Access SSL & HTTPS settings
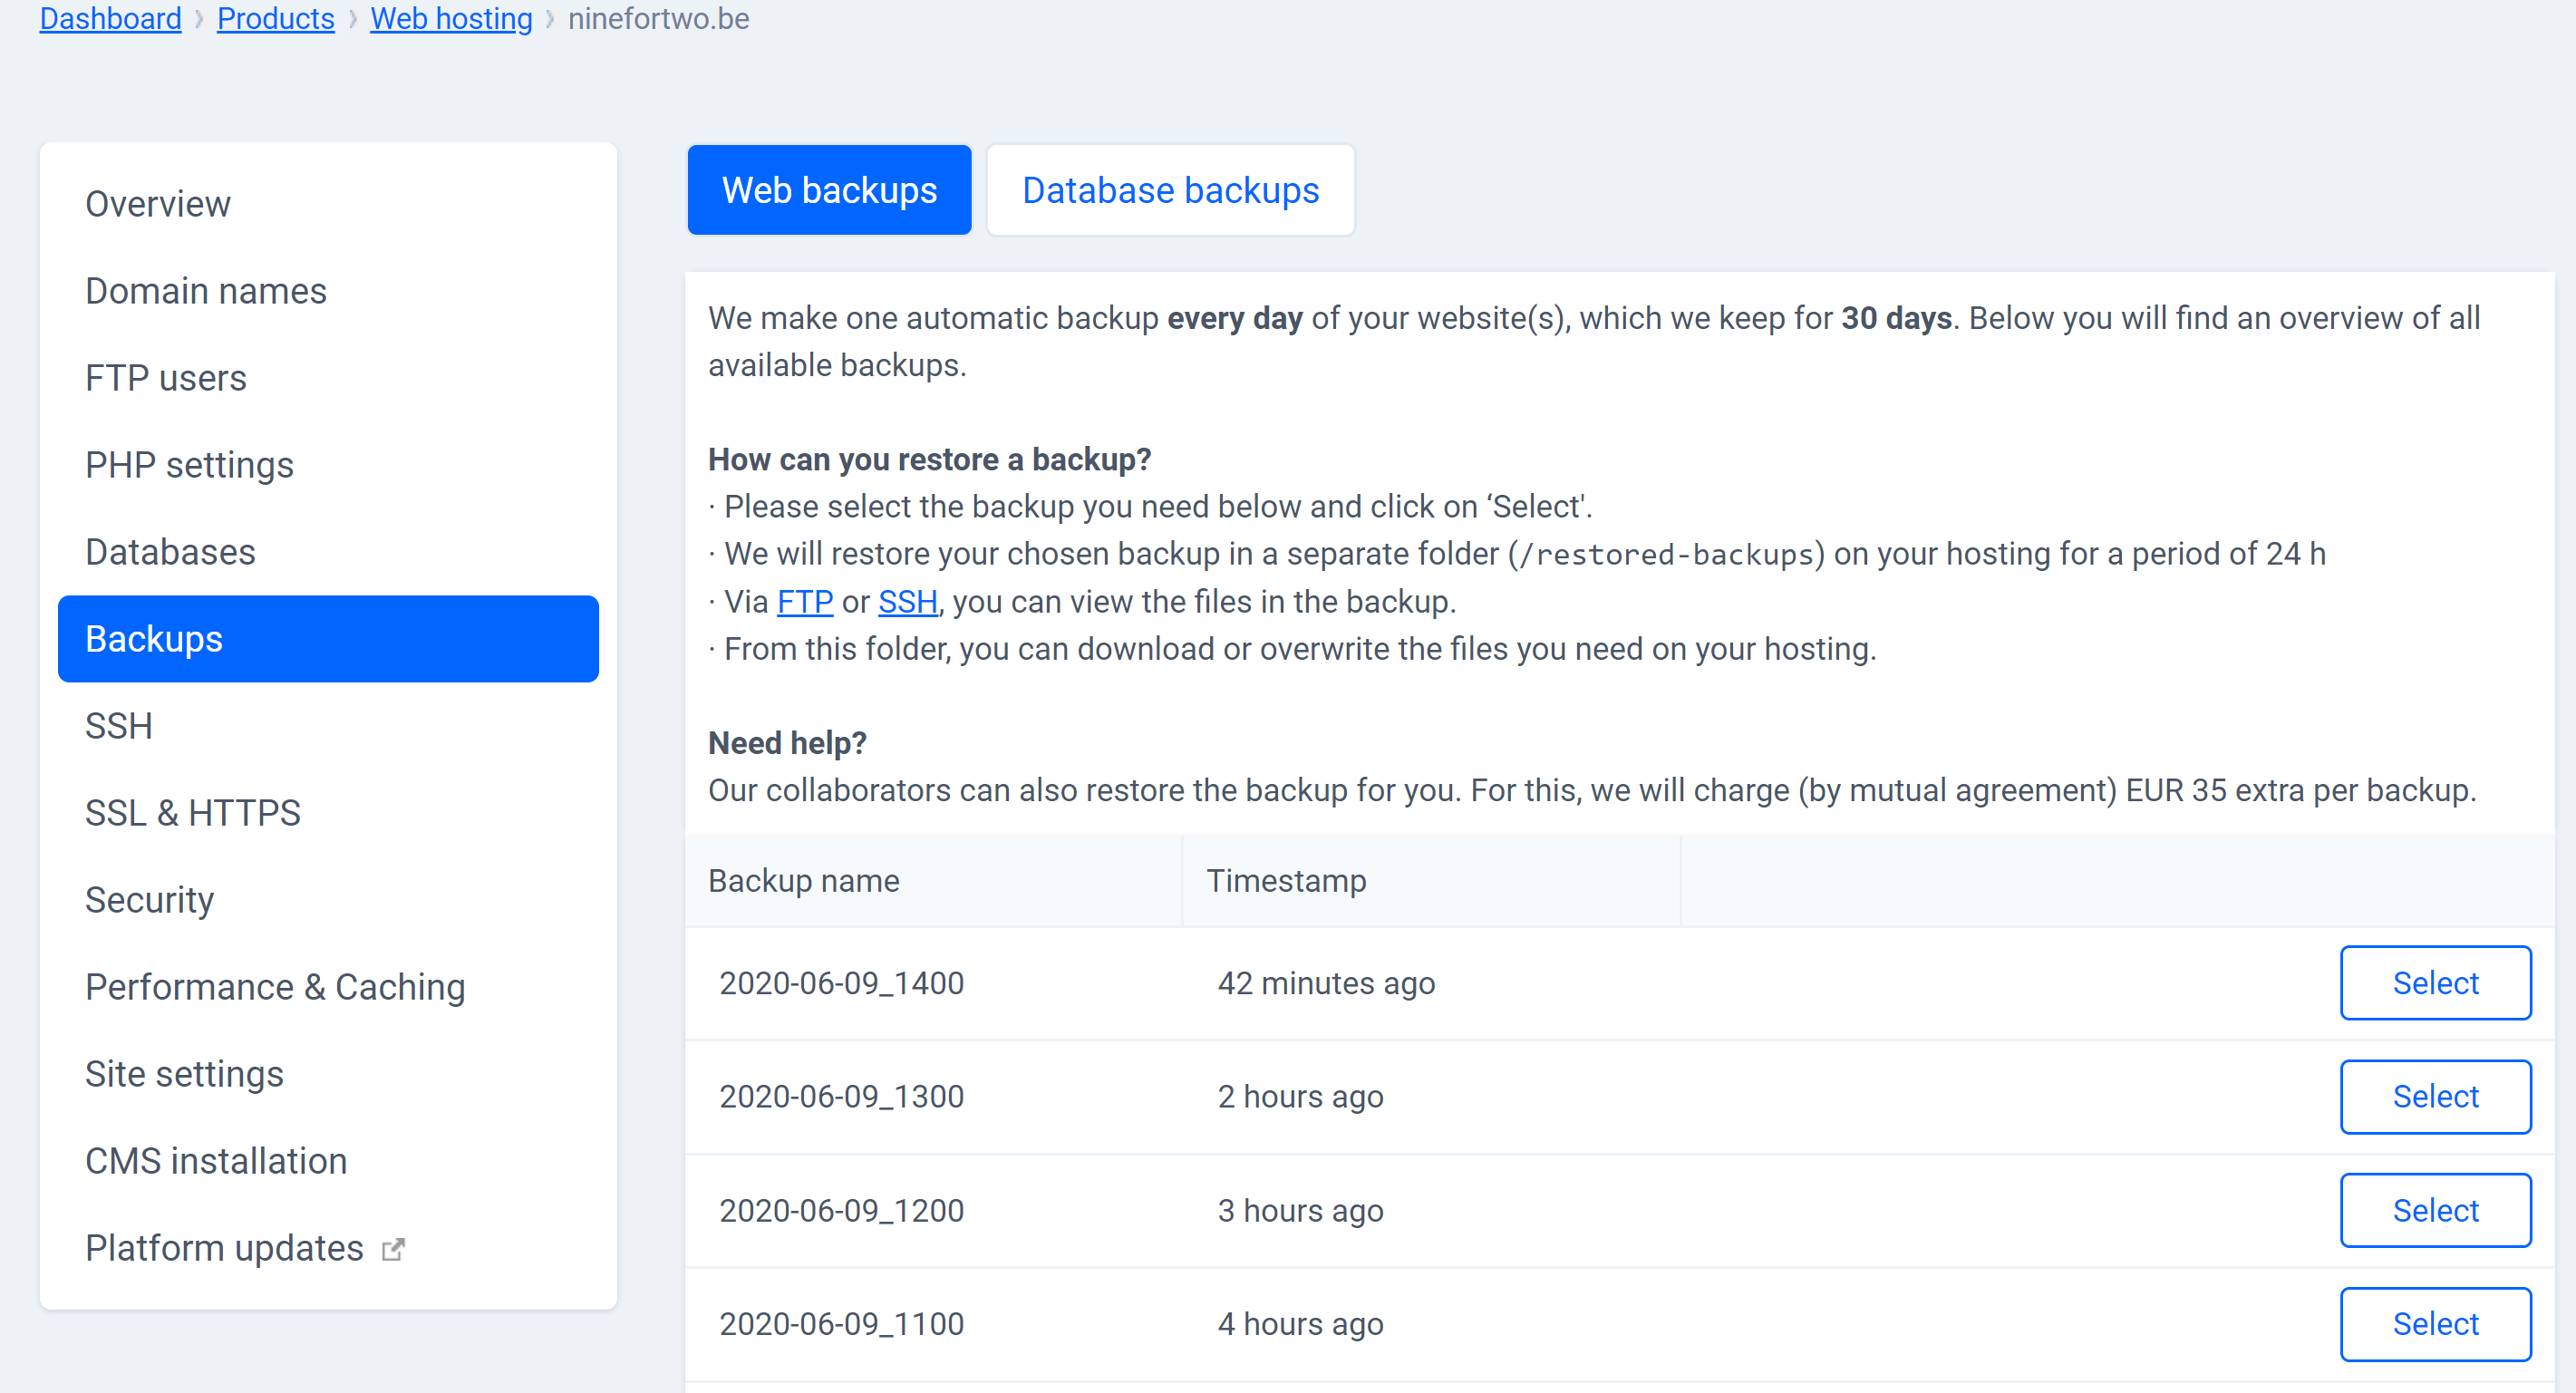2576x1393 pixels. click(x=192, y=811)
